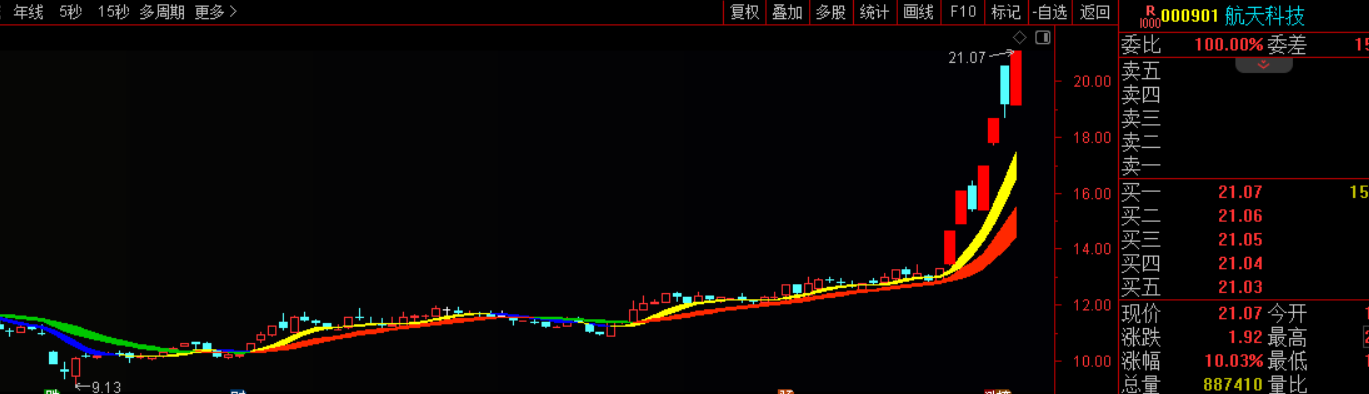
Task: Click the diamond marker icon above the chart
Action: [x=1020, y=38]
